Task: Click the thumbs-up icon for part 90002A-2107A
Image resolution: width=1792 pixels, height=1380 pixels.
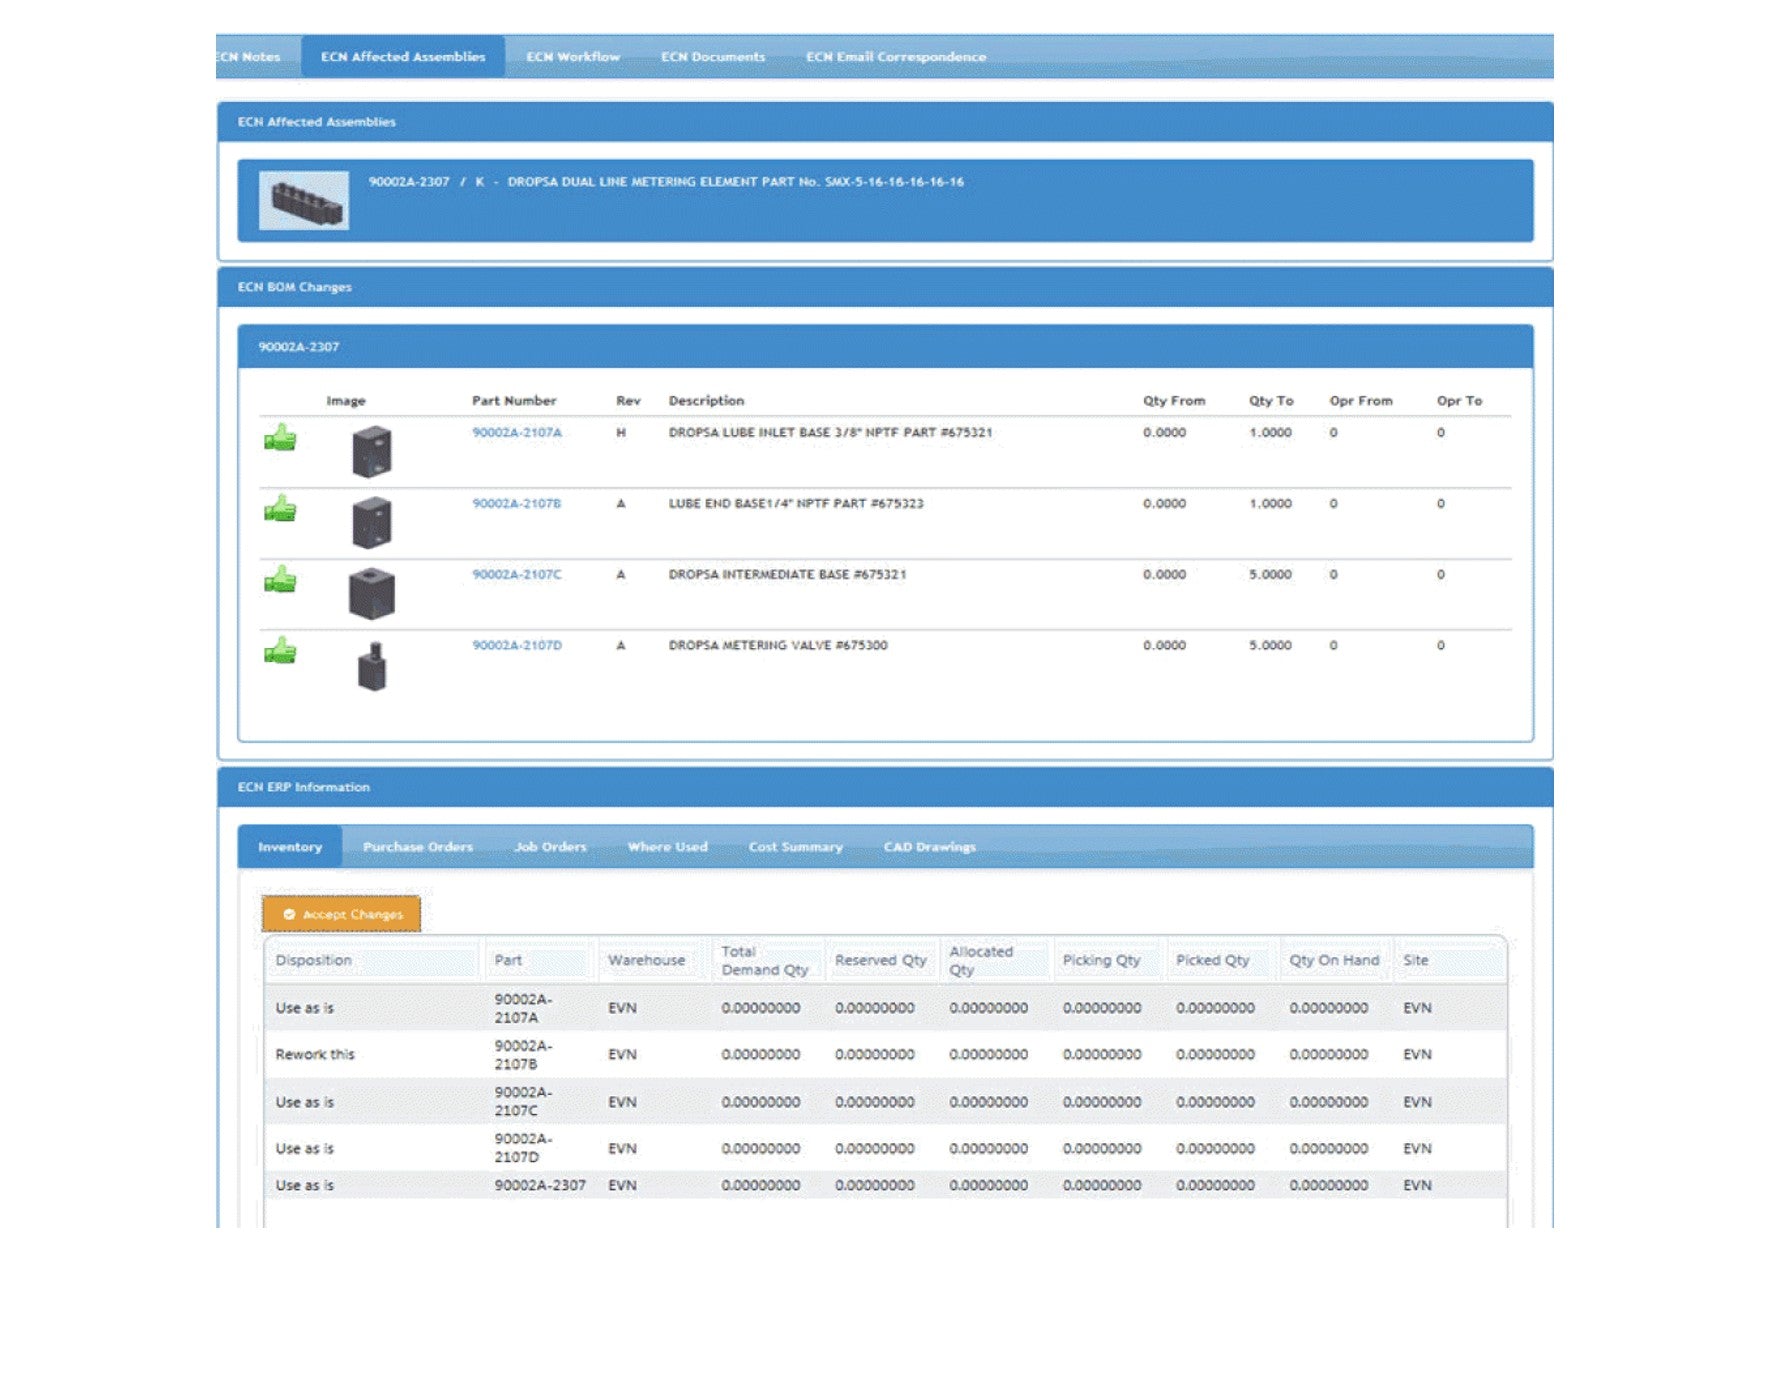Action: (x=280, y=438)
